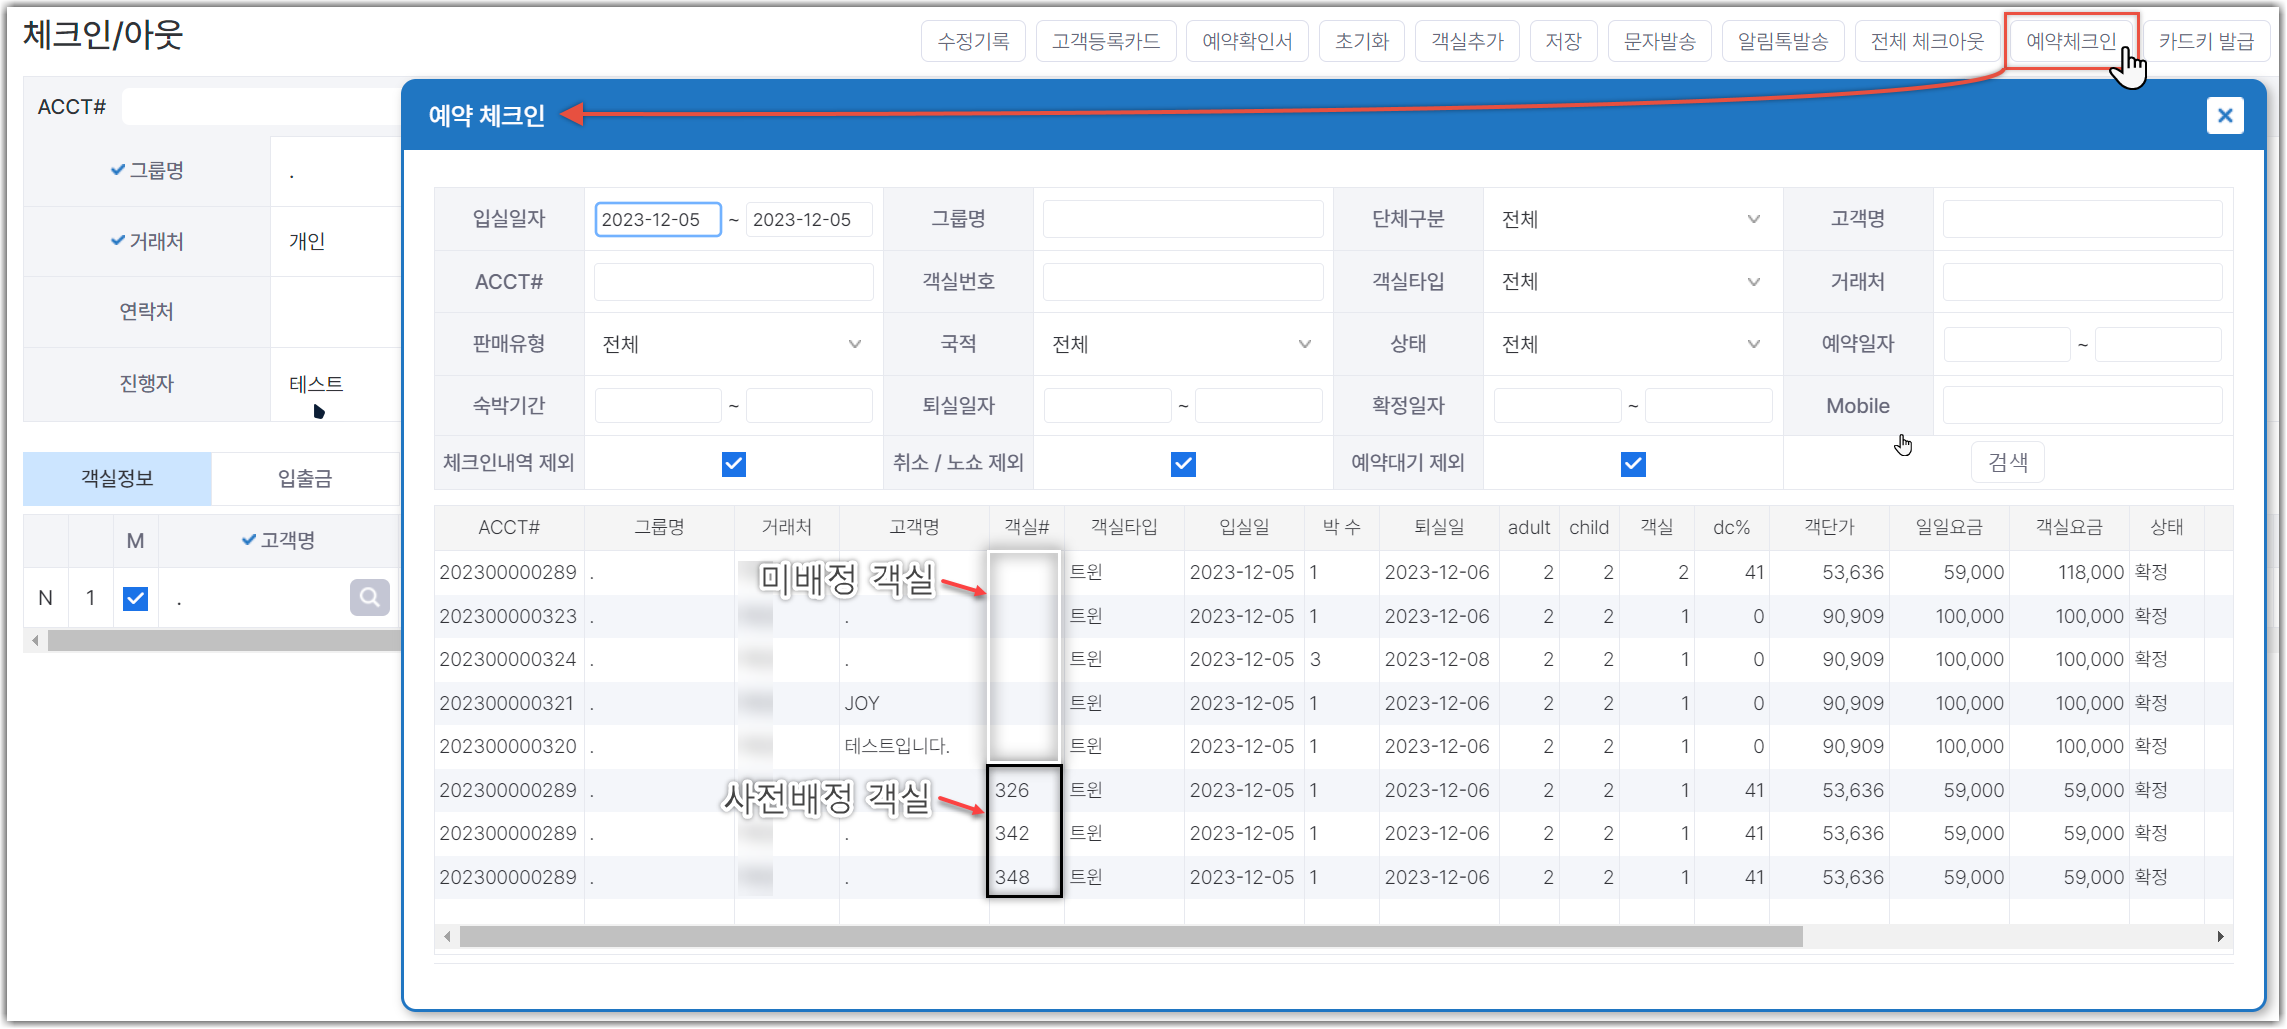2287x1029 pixels.
Task: Expand the 국적 dropdown
Action: pyautogui.click(x=1182, y=344)
